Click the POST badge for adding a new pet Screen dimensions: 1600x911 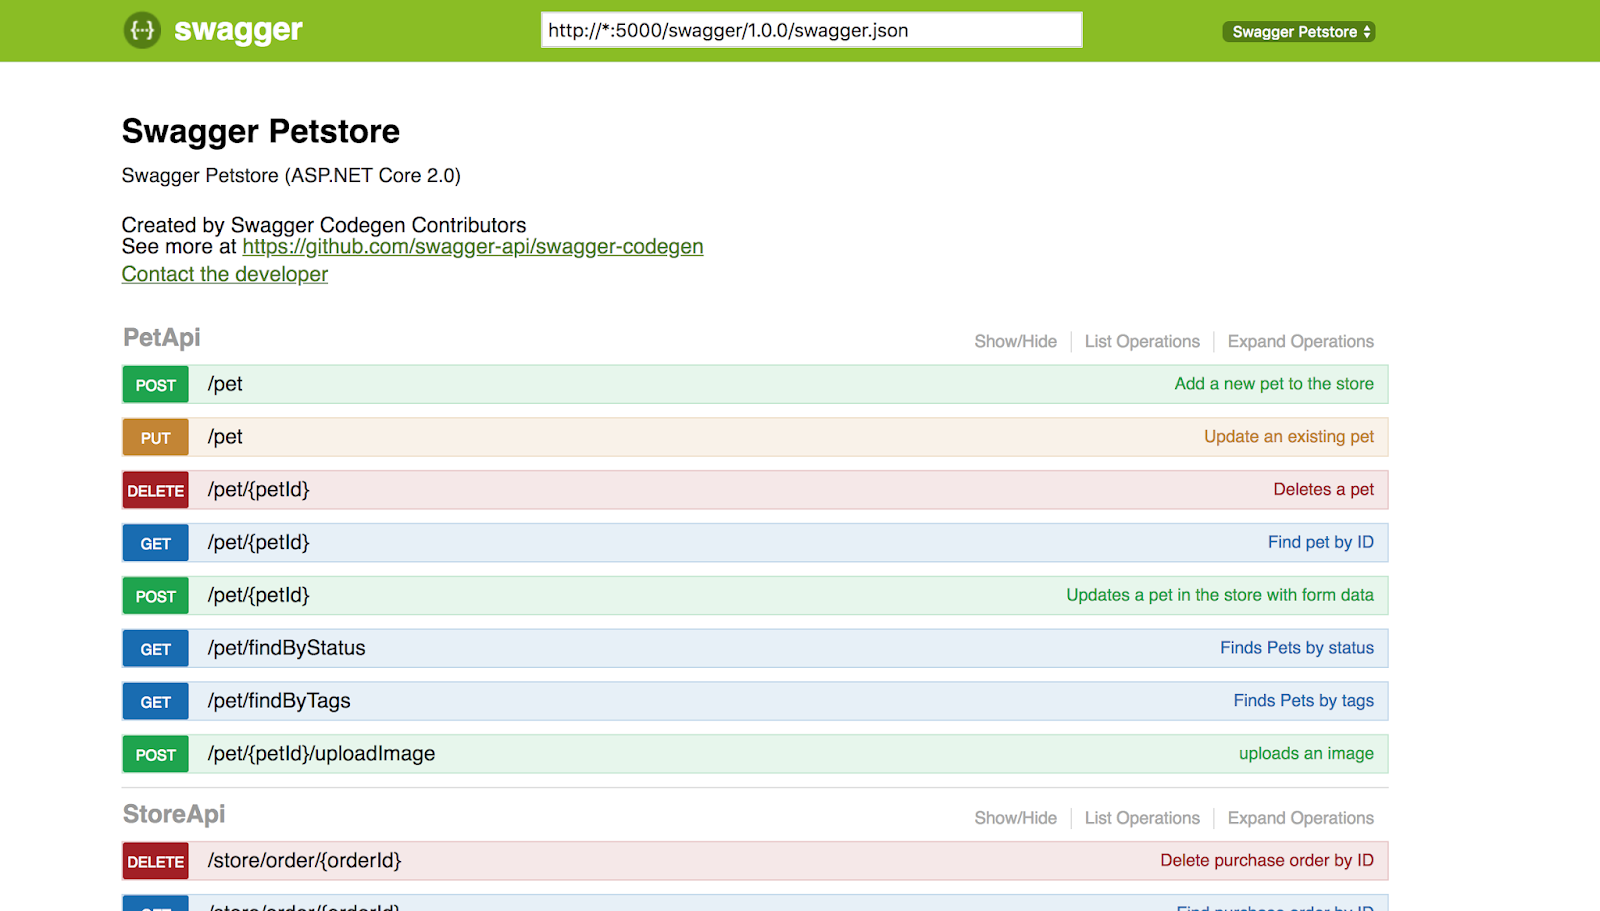(156, 385)
